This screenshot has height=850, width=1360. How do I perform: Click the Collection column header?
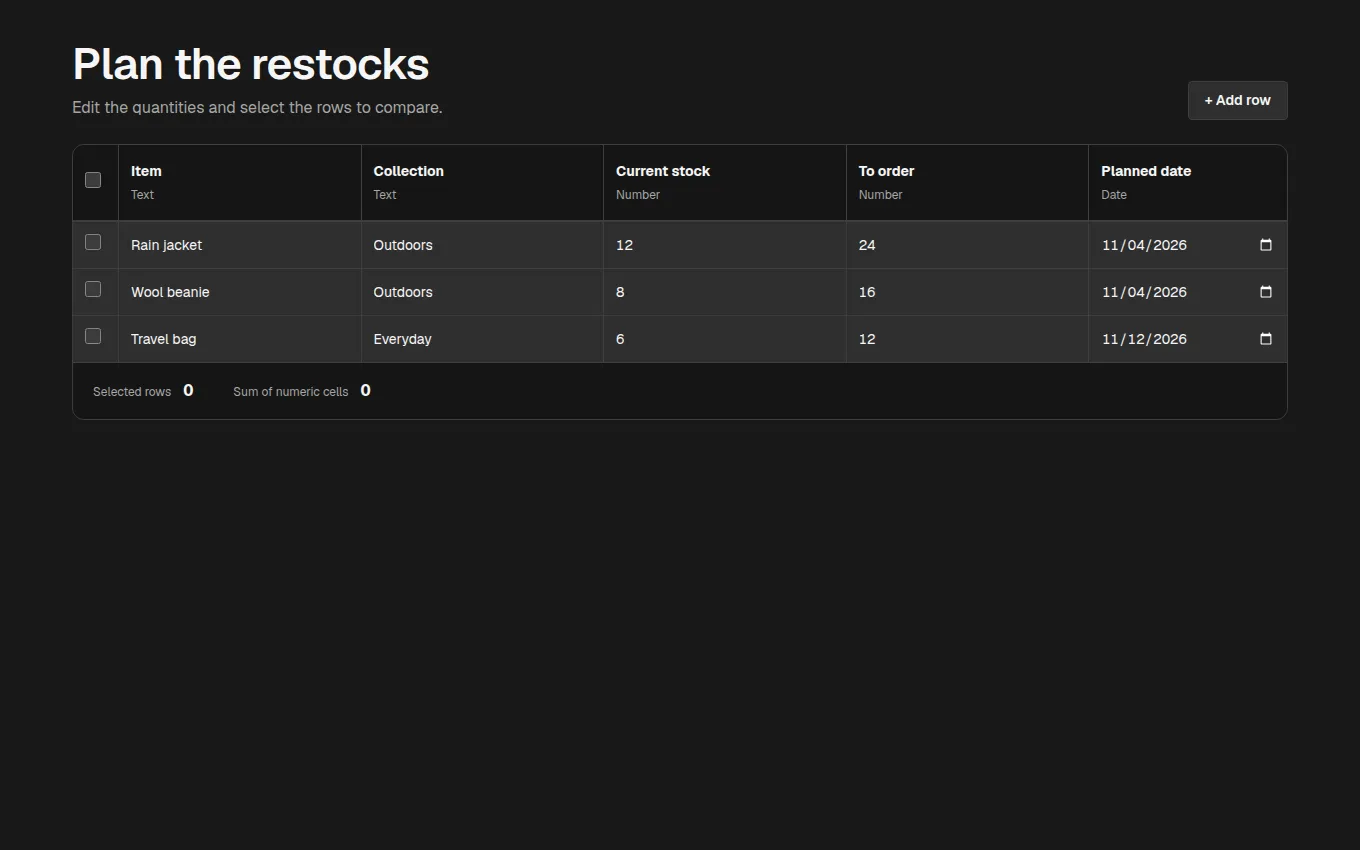pyautogui.click(x=482, y=183)
